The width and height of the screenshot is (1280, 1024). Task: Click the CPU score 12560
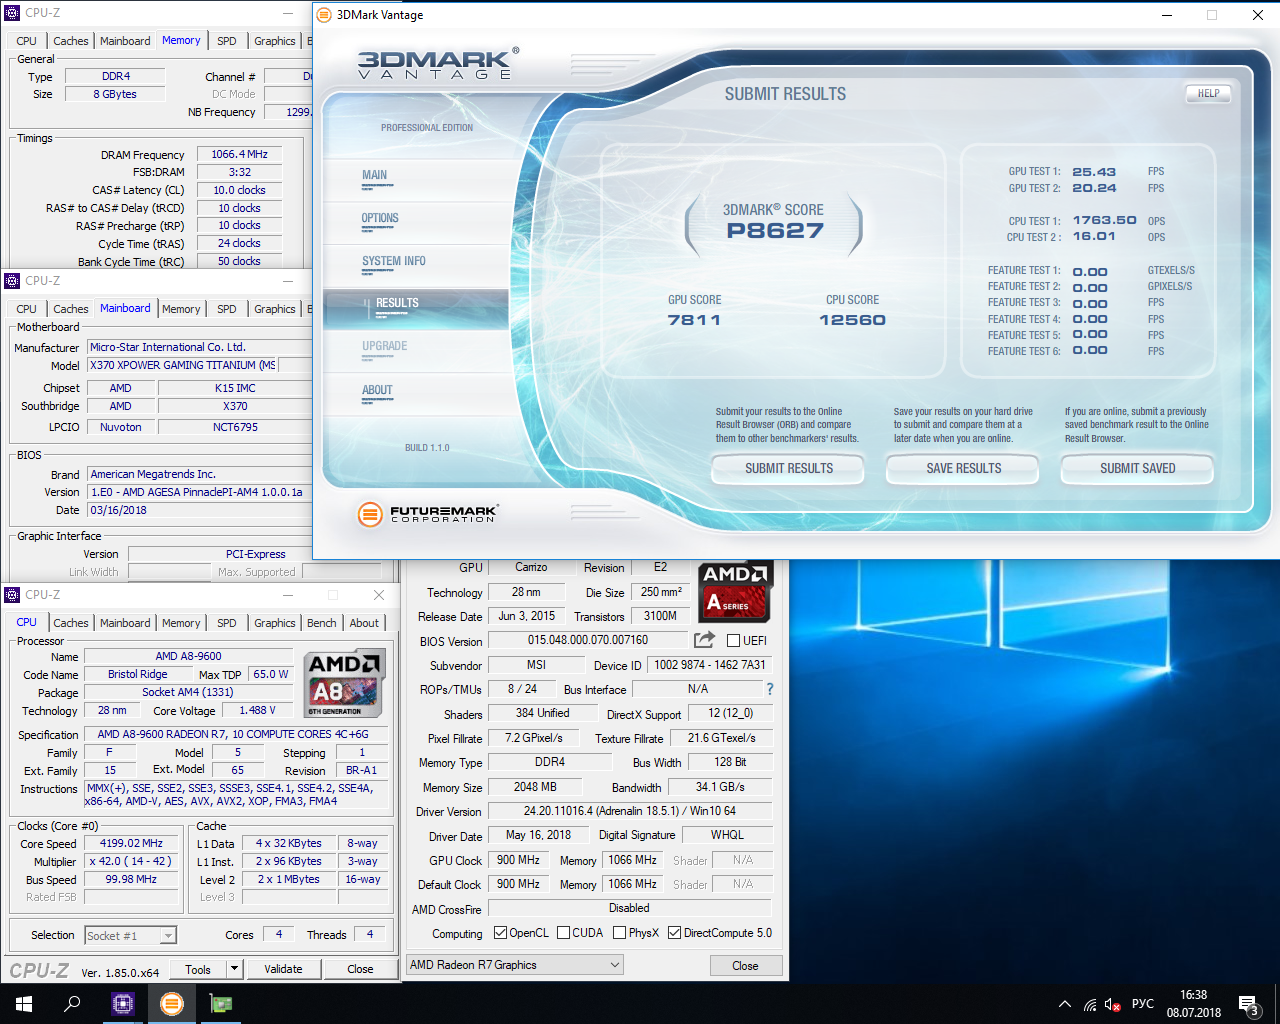pos(852,320)
